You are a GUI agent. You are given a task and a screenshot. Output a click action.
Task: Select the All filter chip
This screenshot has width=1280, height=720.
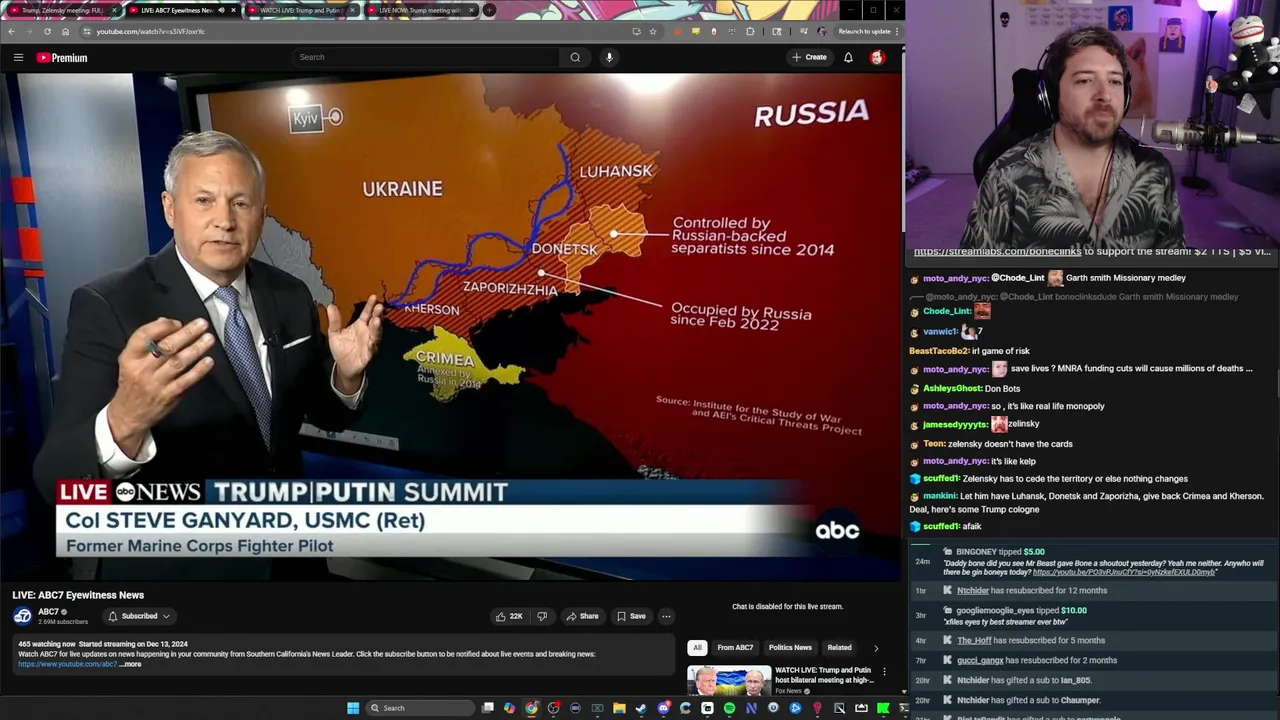coord(697,648)
